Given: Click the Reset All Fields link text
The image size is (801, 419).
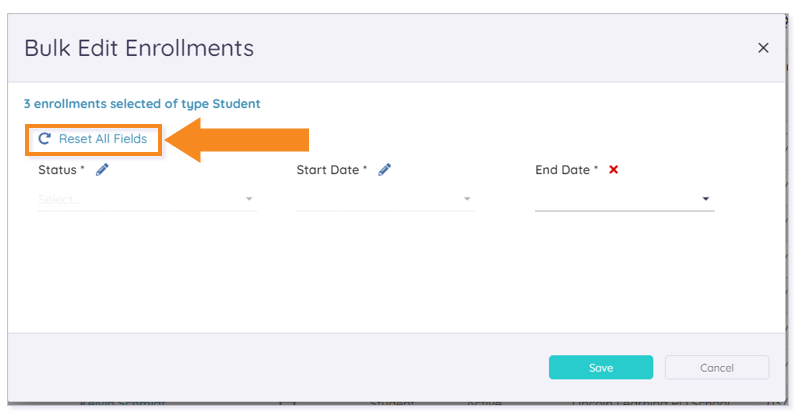Looking at the screenshot, I should coord(103,138).
